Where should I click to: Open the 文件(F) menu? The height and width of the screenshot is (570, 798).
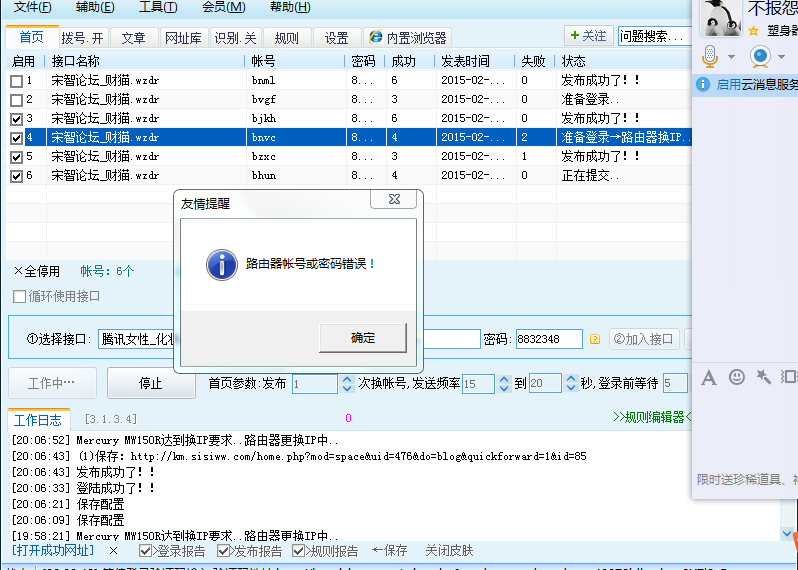(32, 7)
